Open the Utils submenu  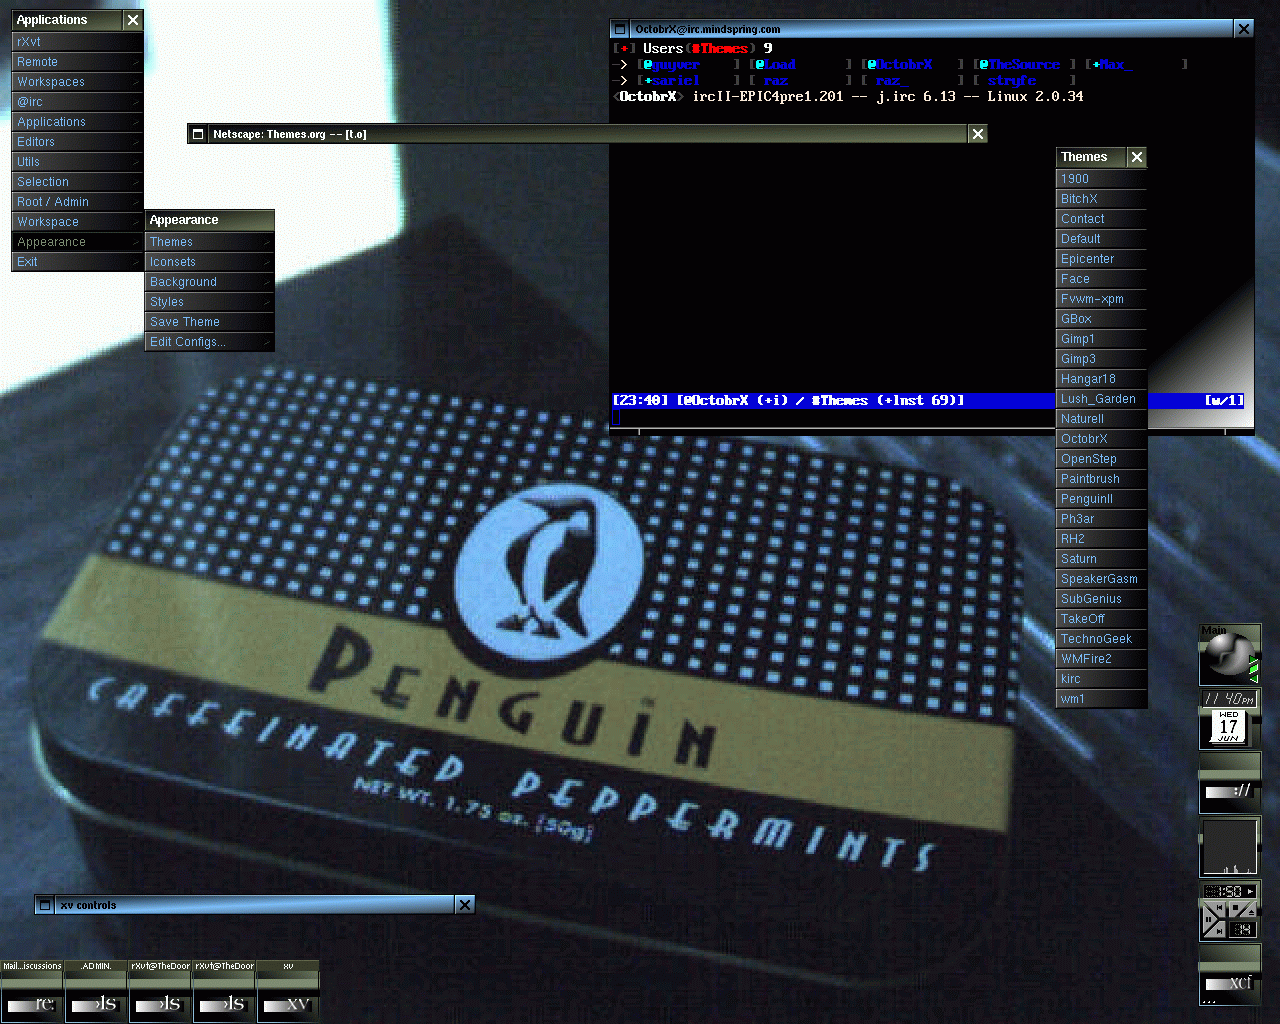pyautogui.click(x=77, y=162)
